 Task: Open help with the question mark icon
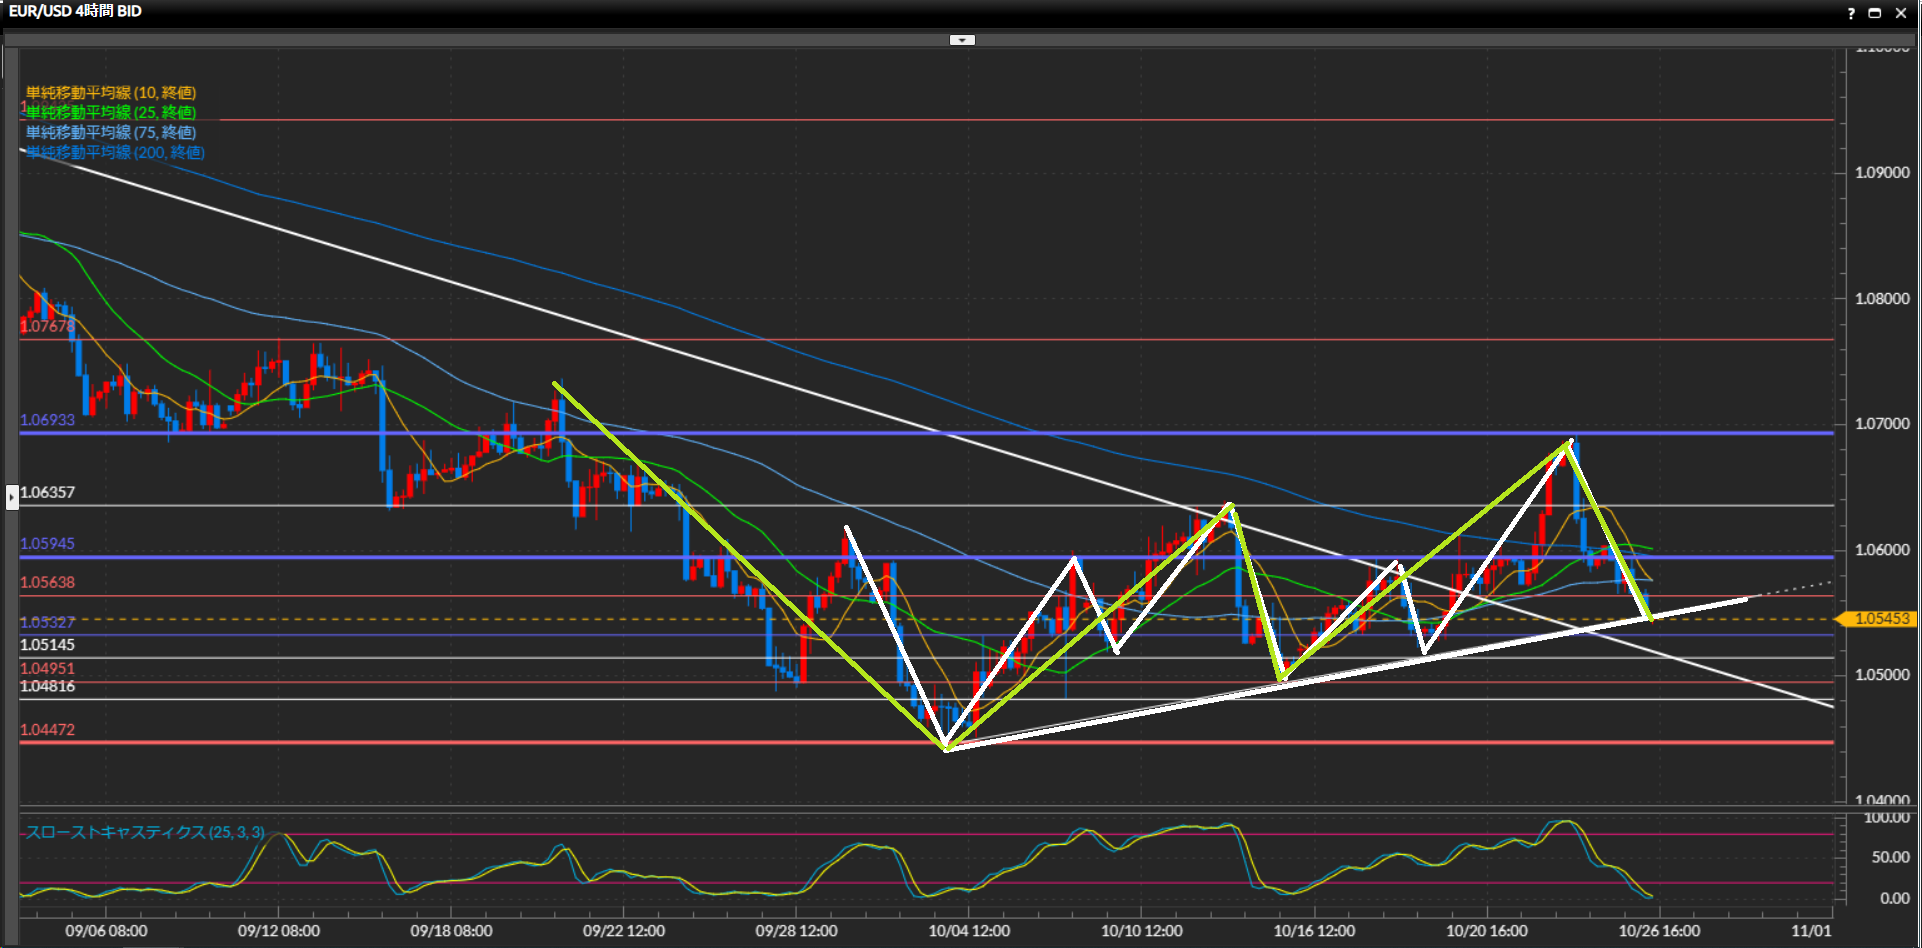point(1851,13)
